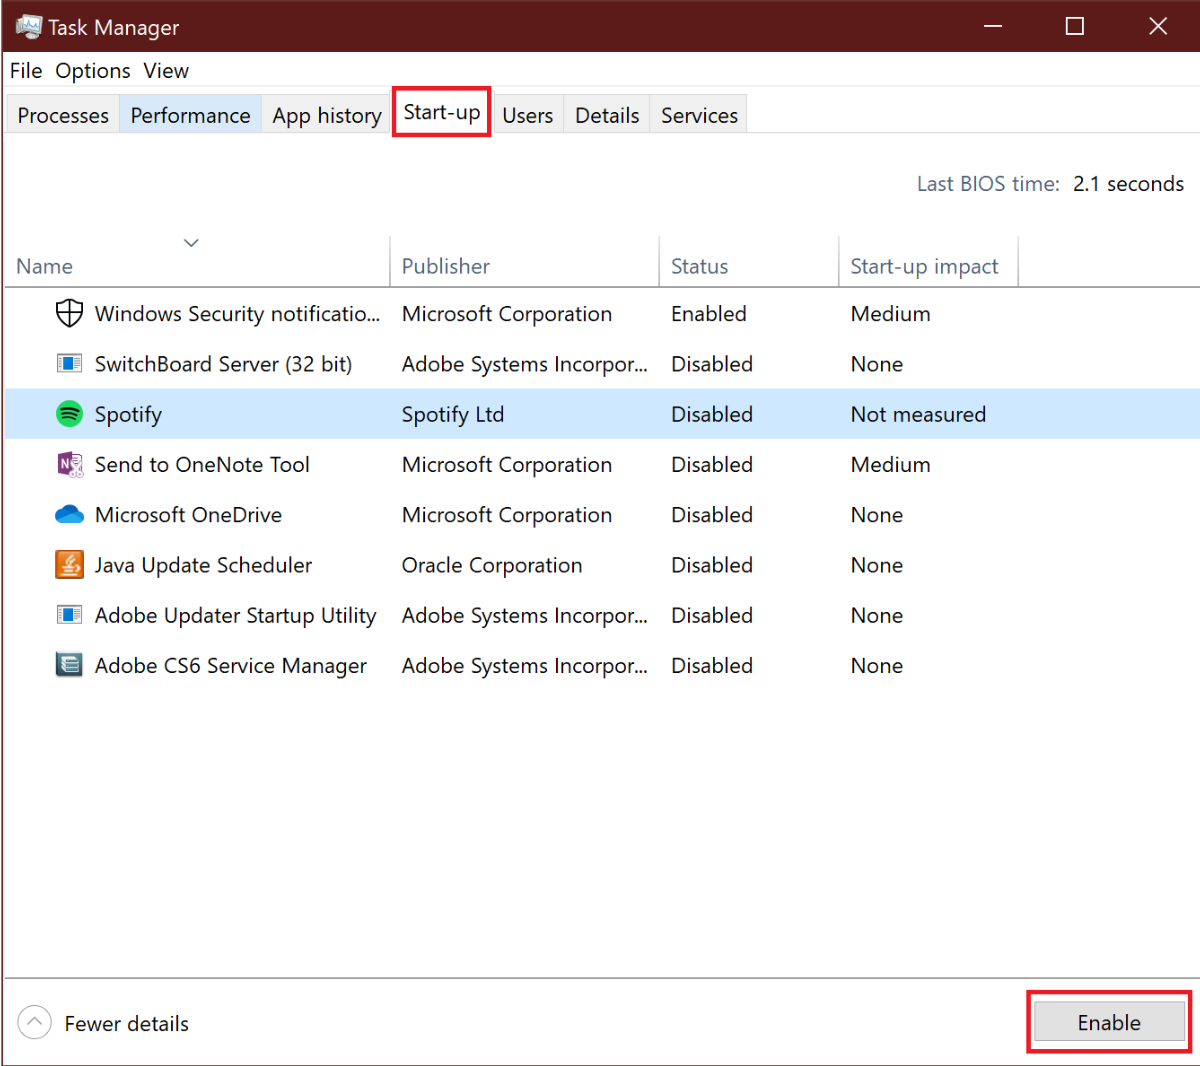Image resolution: width=1200 pixels, height=1066 pixels.
Task: Select the Java Update Scheduler entry
Action: click(203, 565)
